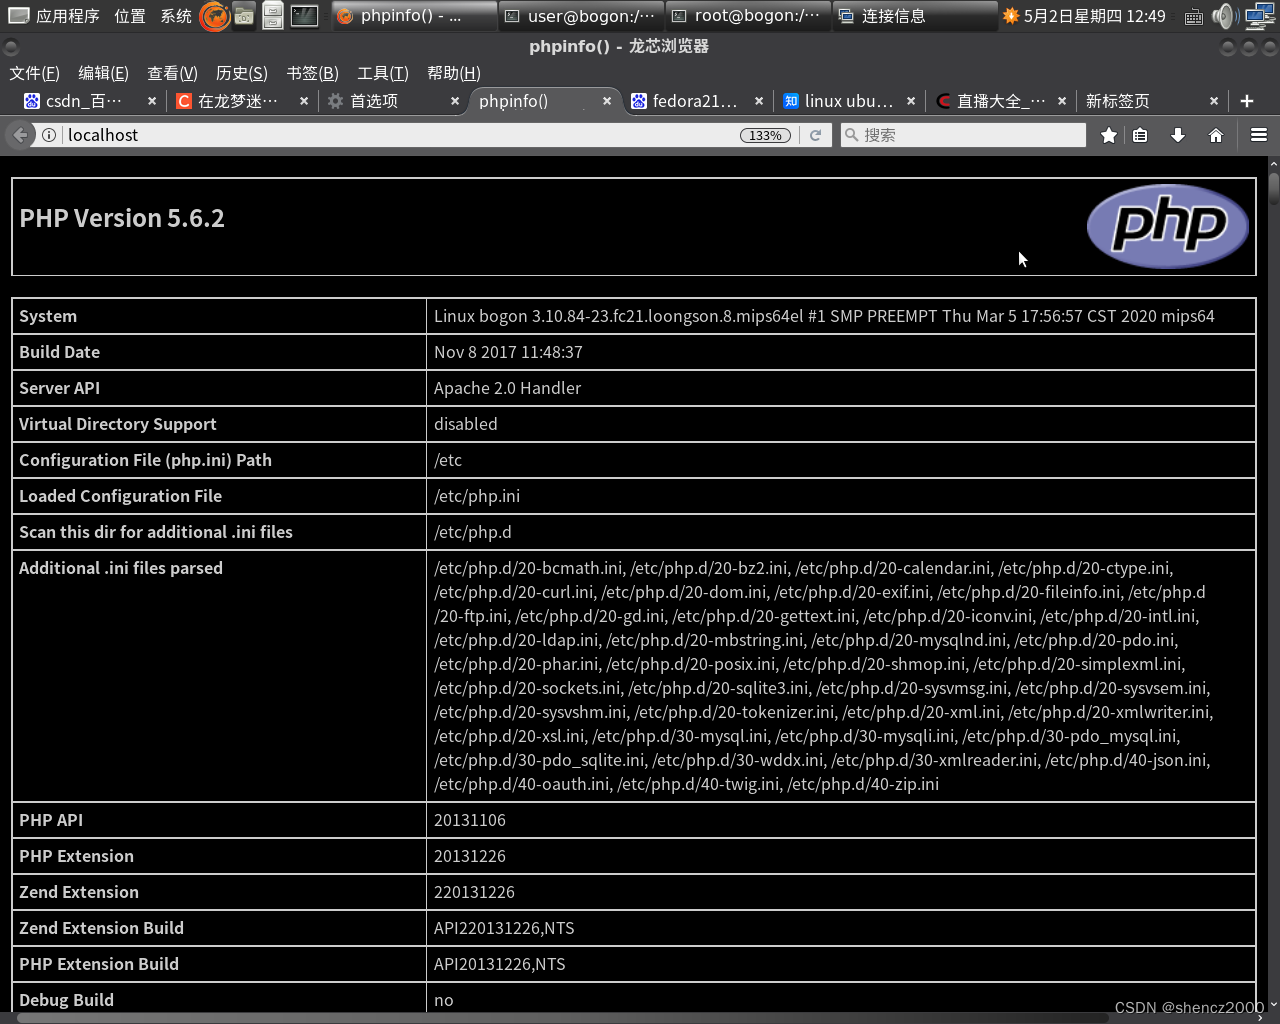
Task: Open the bookmarks list icon
Action: [x=1140, y=135]
